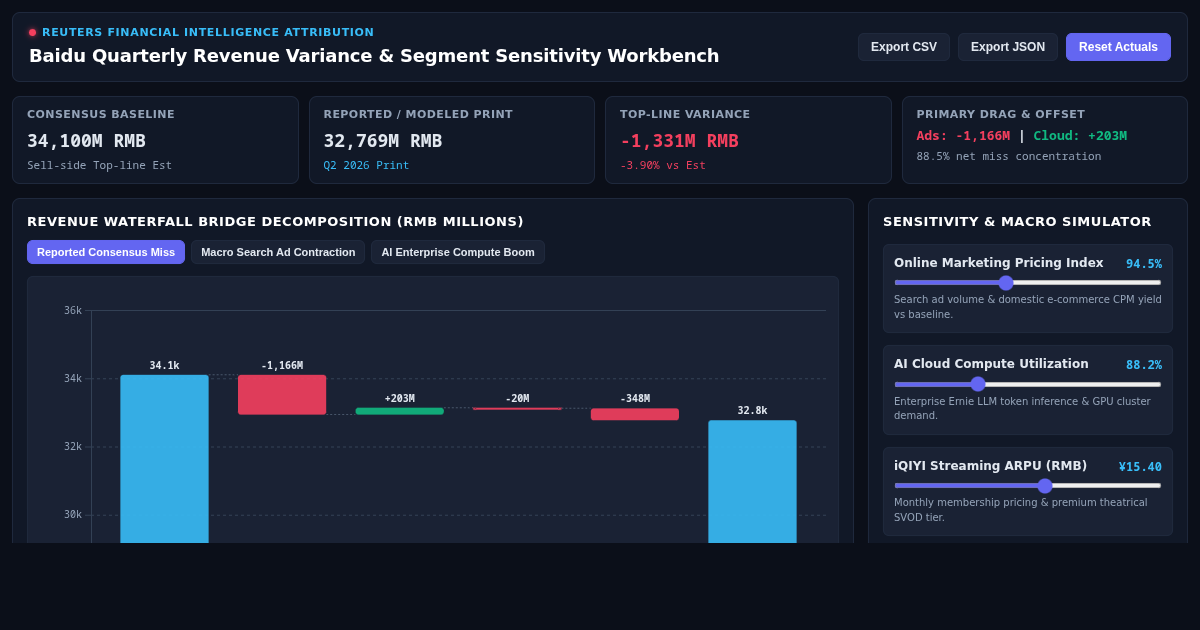The image size is (1200, 630).
Task: Click the red -1,166M waterfall bar
Action: pos(282,395)
